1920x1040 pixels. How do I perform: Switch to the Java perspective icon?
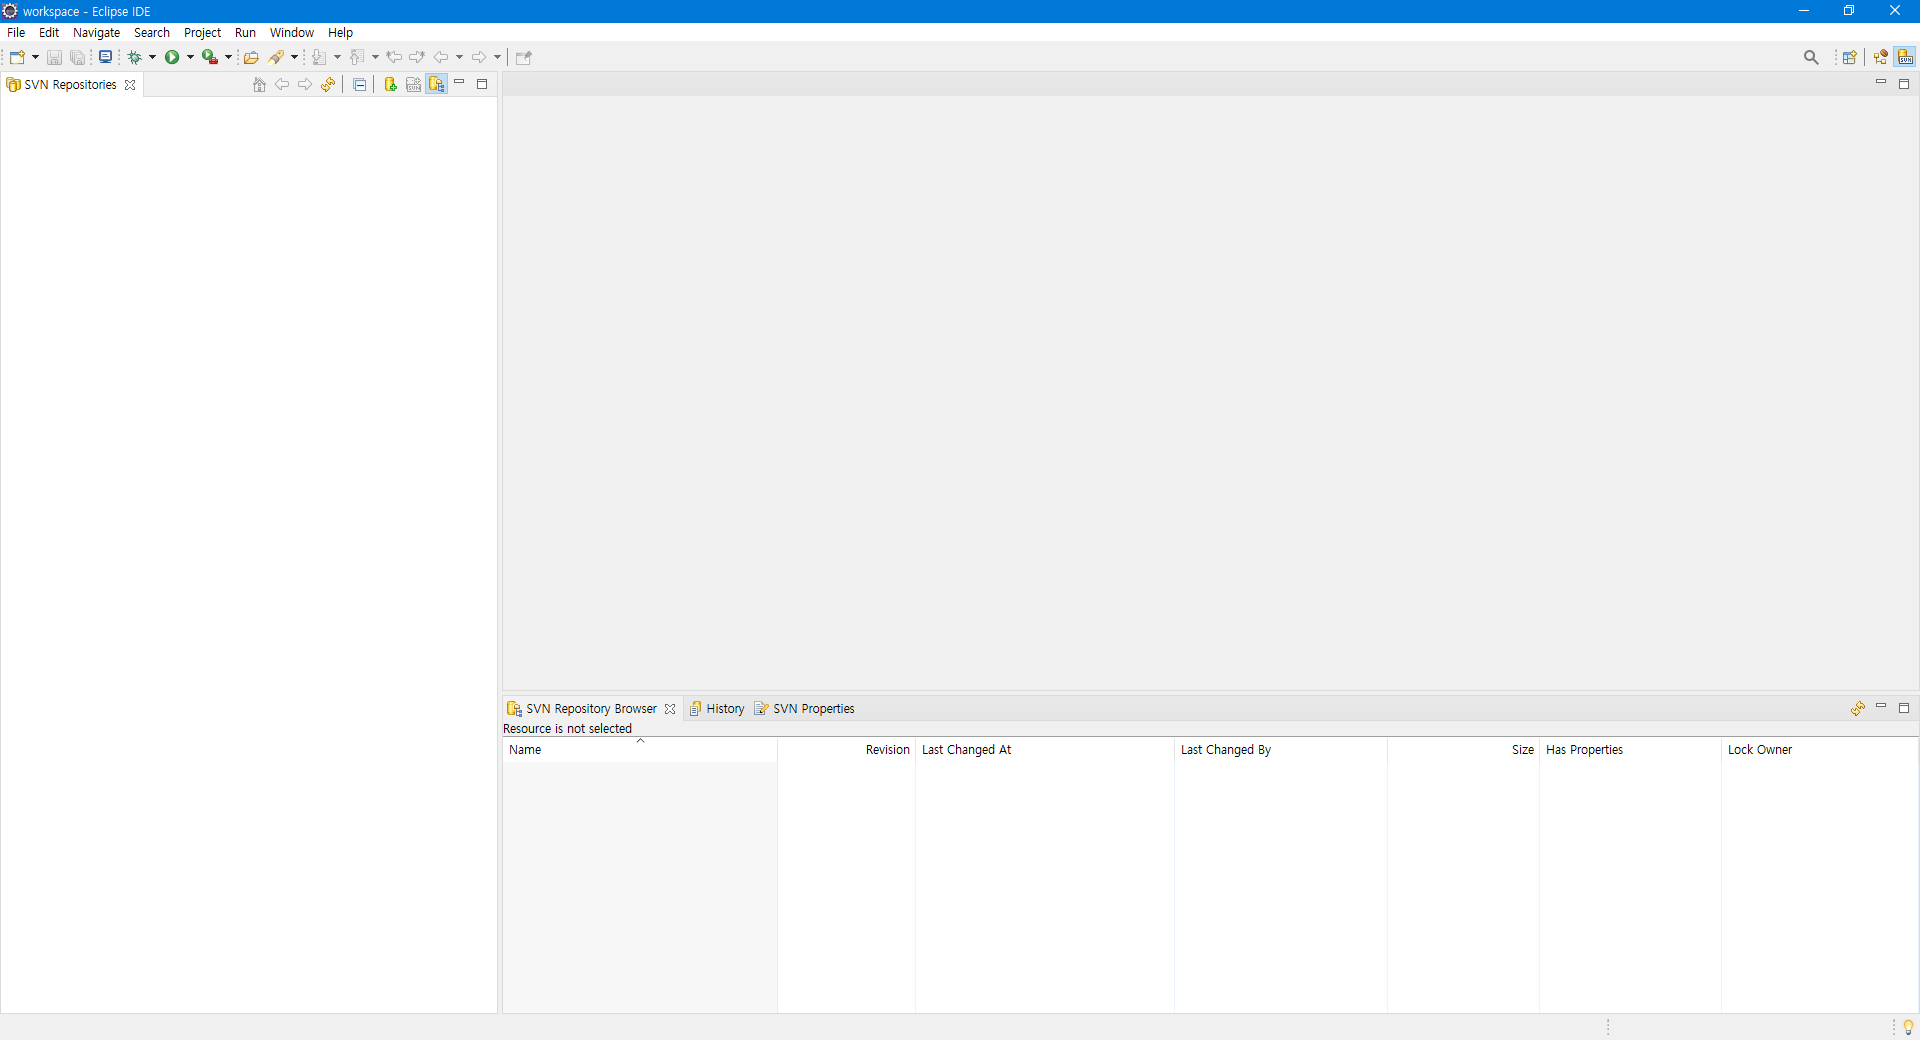pos(1881,57)
